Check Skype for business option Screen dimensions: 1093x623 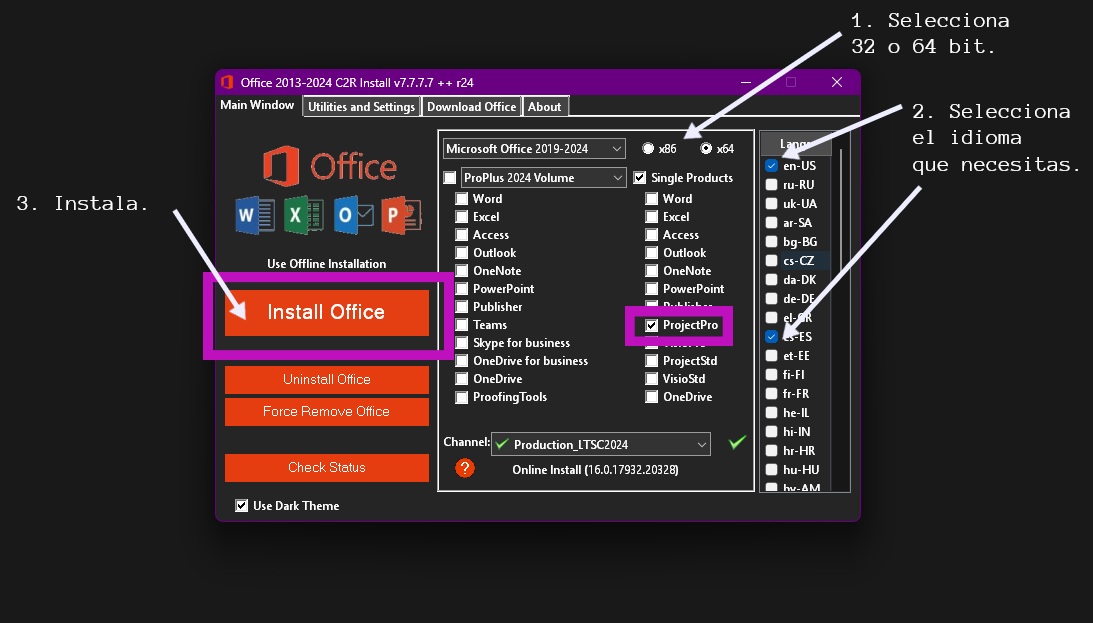click(x=461, y=343)
